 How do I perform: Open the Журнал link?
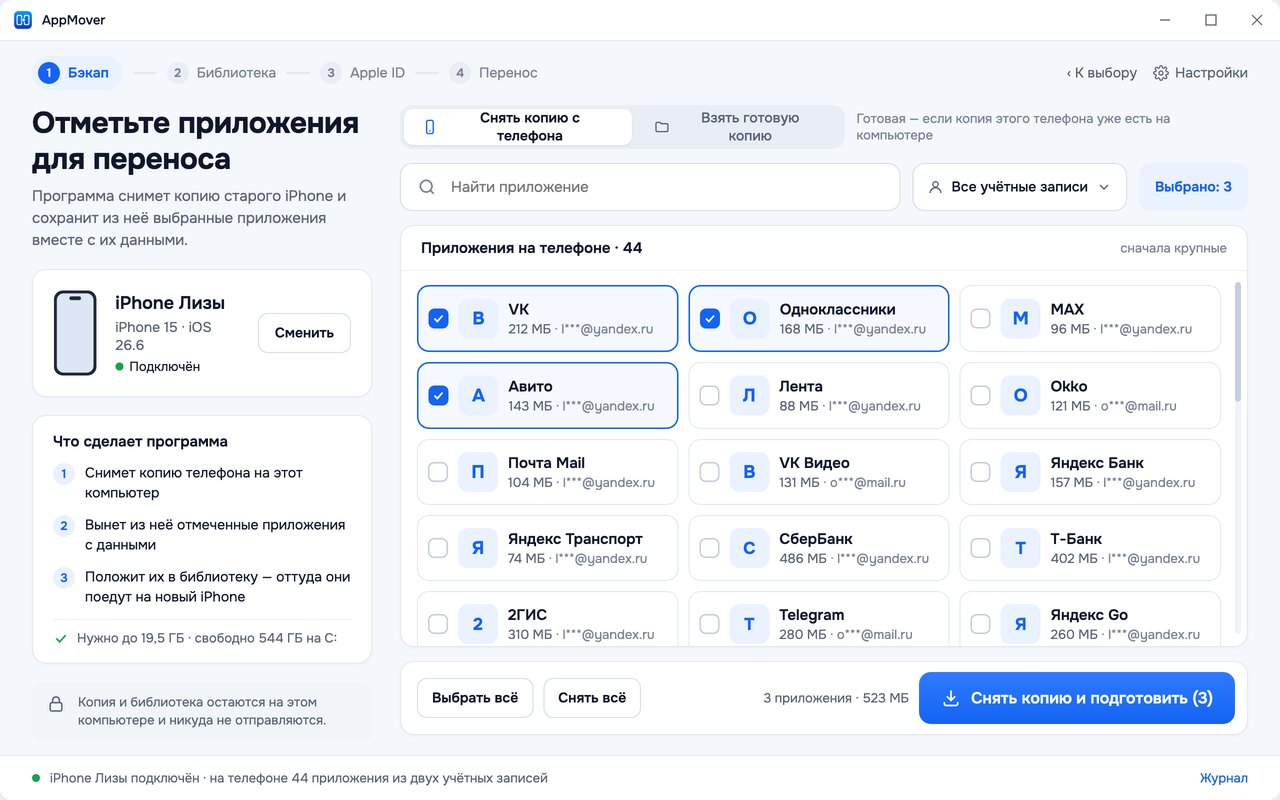(x=1224, y=778)
